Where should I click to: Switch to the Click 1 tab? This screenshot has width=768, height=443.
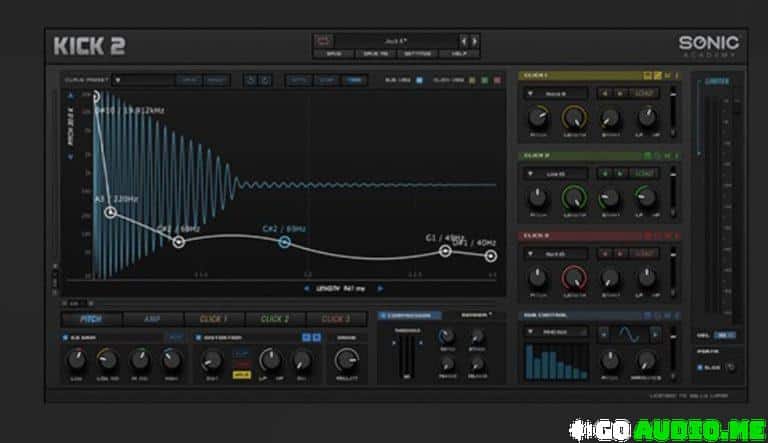click(214, 319)
